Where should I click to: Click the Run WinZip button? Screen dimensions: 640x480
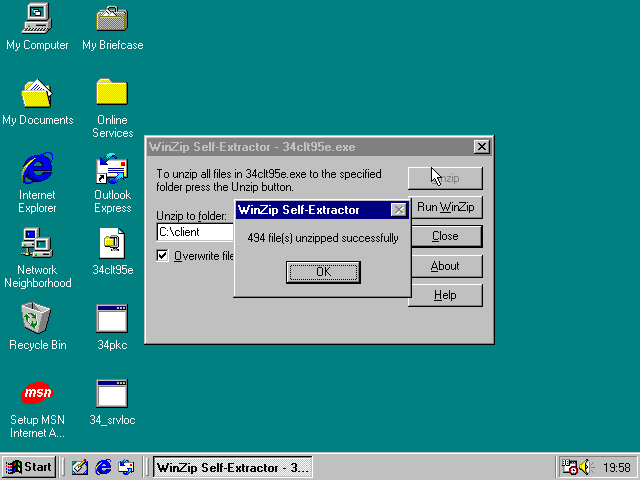[445, 207]
